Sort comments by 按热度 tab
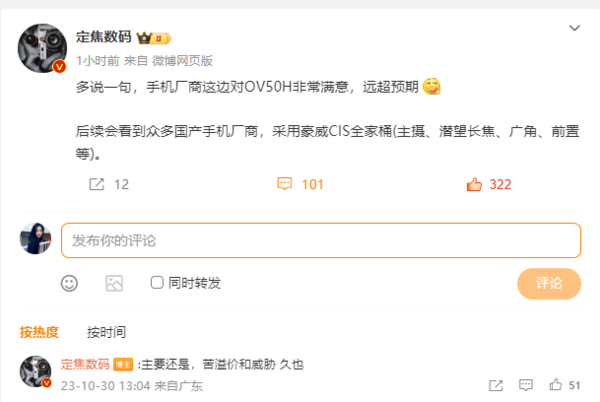600x402 pixels. pyautogui.click(x=39, y=332)
